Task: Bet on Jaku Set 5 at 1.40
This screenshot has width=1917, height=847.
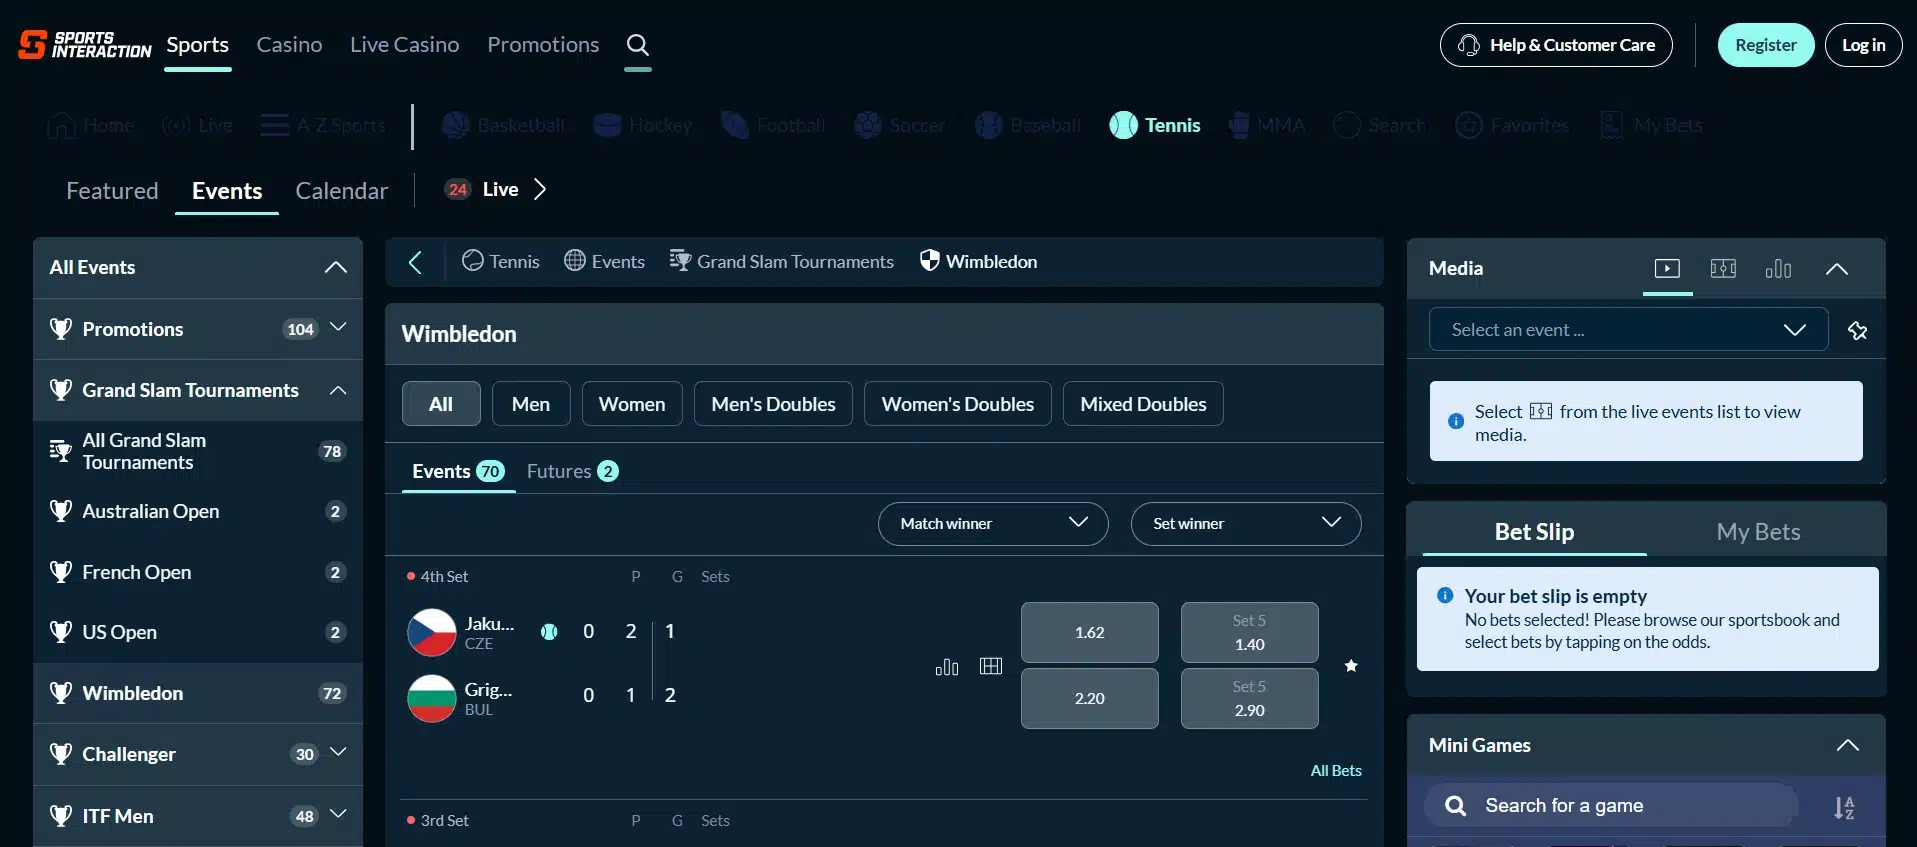Action: pyautogui.click(x=1249, y=632)
